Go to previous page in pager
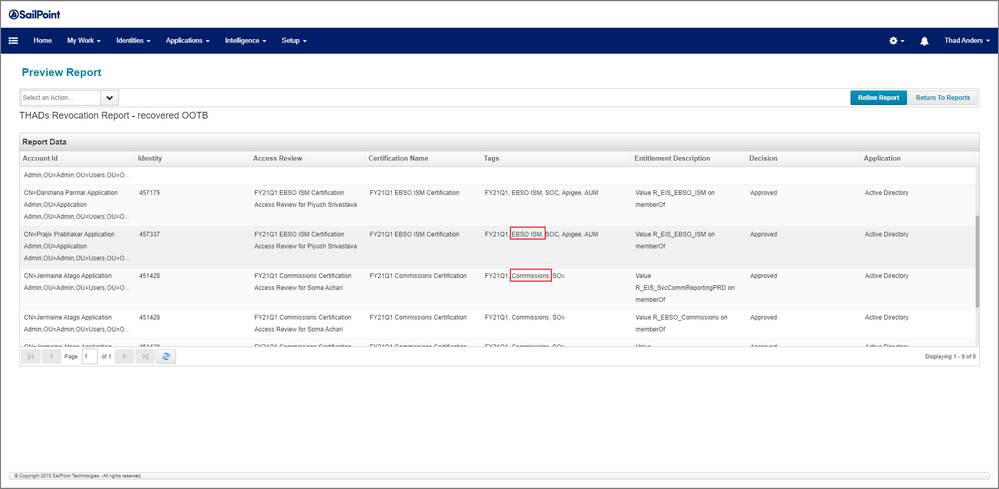This screenshot has width=999, height=489. point(53,356)
